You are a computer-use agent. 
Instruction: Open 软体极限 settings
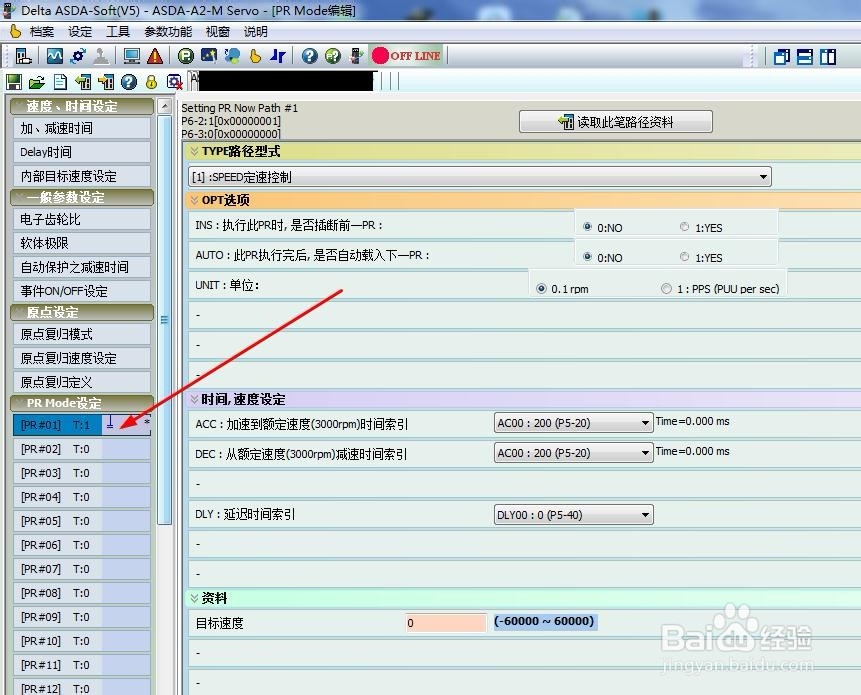click(x=82, y=243)
